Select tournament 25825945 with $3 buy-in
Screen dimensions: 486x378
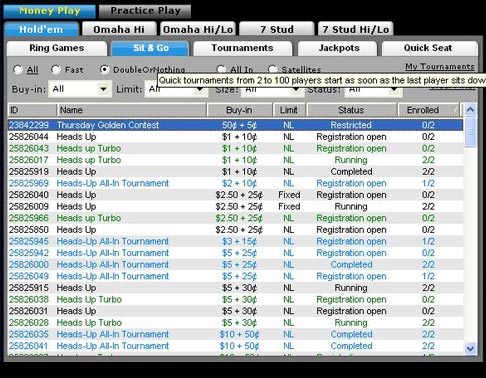(235, 241)
